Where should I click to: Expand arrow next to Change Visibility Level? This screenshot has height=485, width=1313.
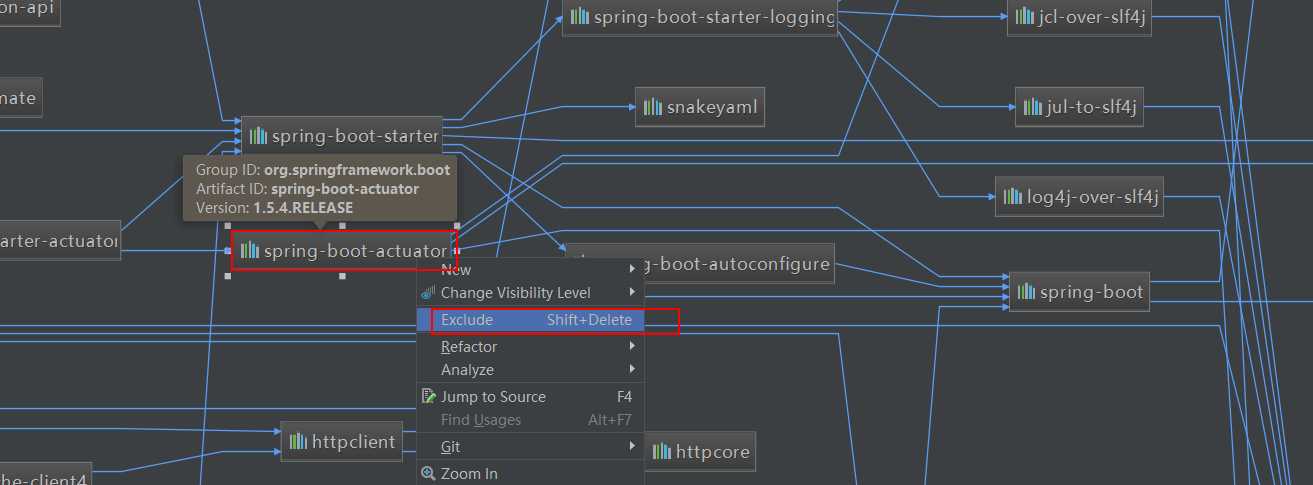[632, 293]
